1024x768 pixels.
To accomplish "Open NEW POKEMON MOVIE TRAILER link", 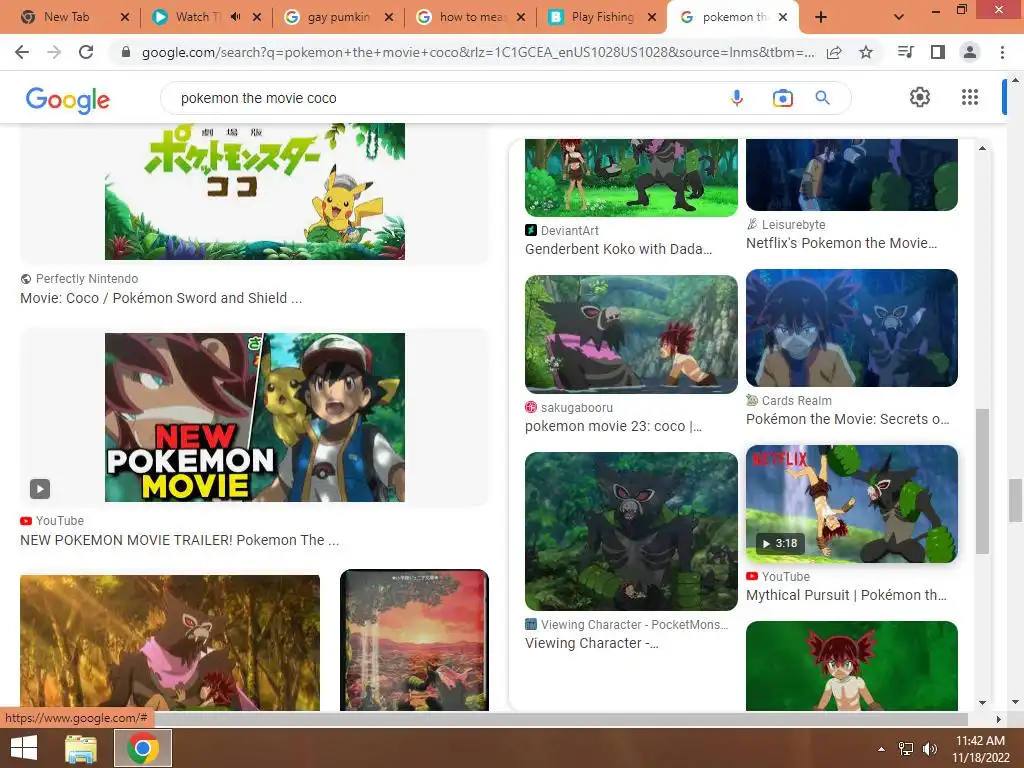I will tap(180, 540).
